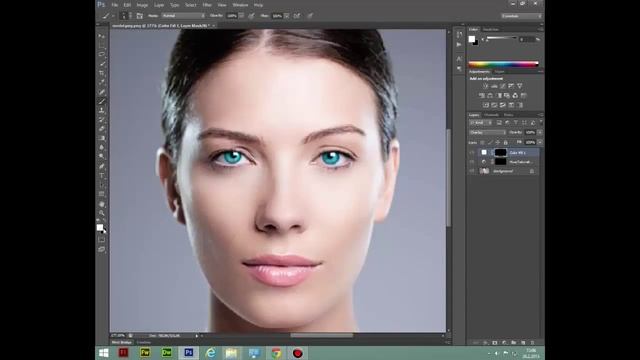Add a Levels adjustment
This screenshot has height=360, width=640.
point(494,86)
